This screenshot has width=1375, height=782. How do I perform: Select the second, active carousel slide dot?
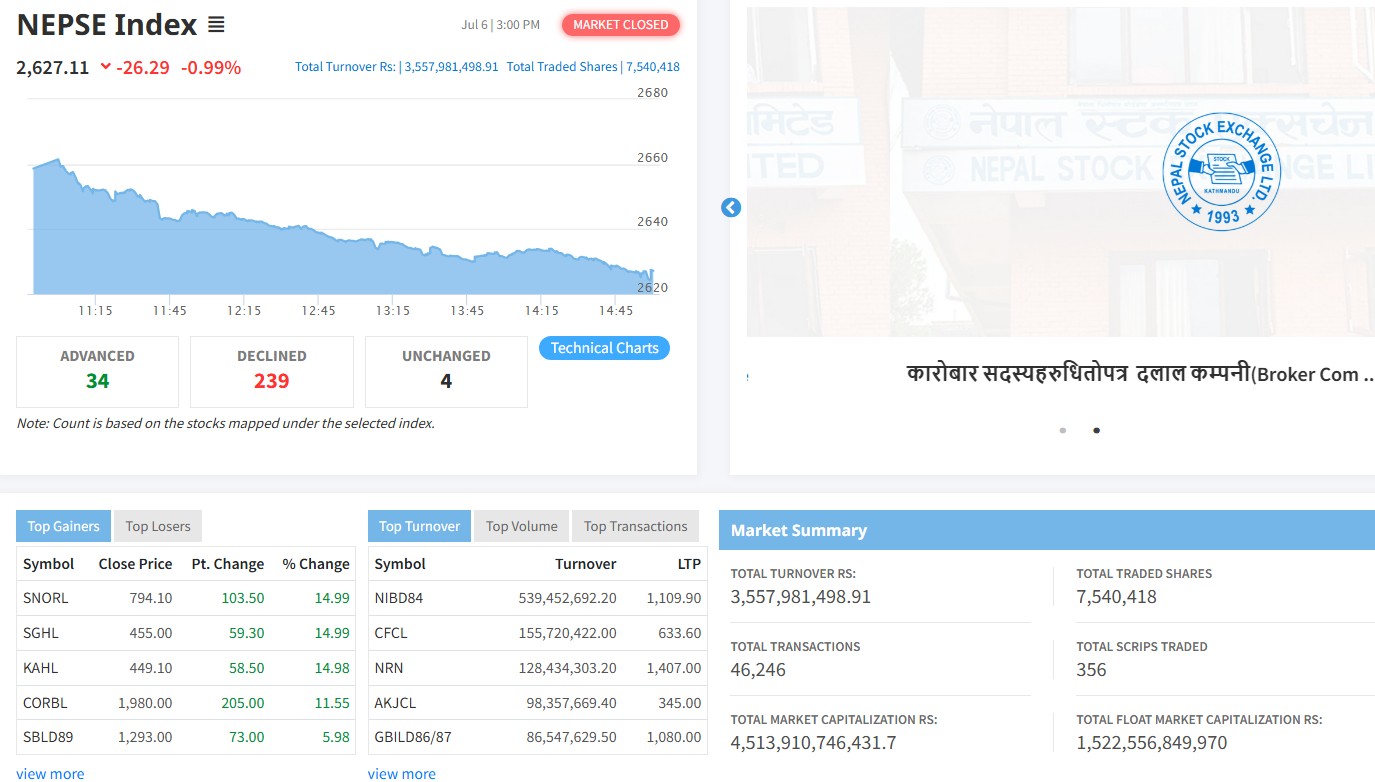tap(1096, 430)
